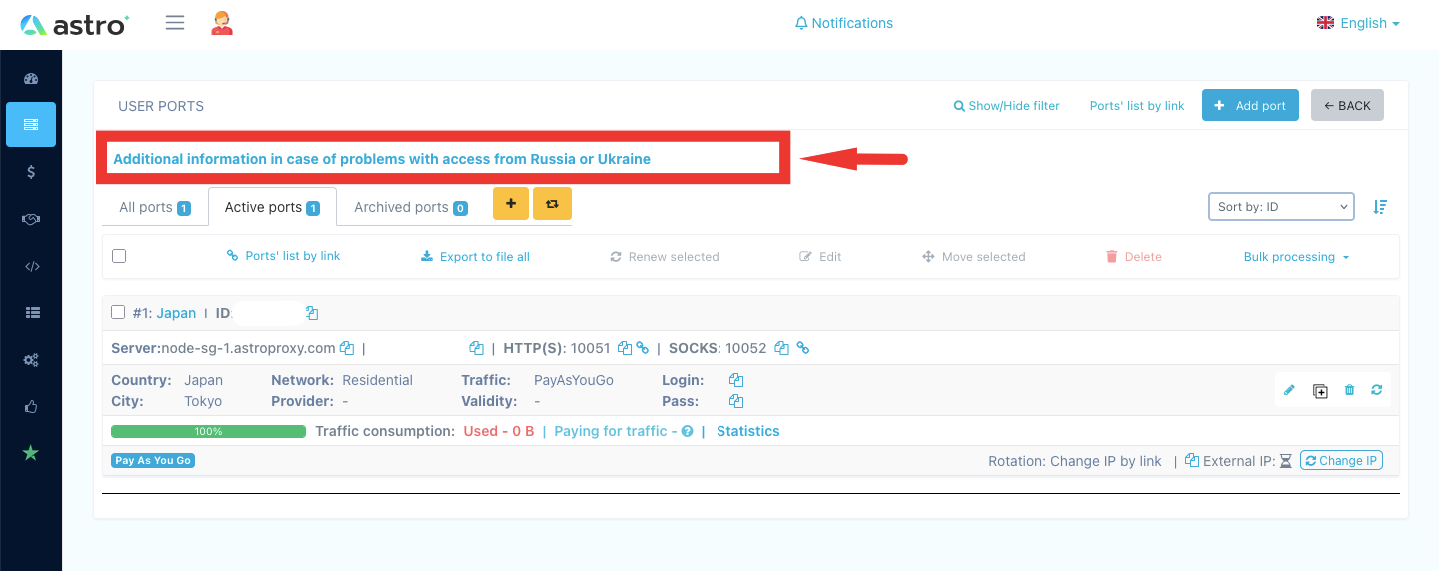Viewport: 1439px width, 571px height.
Task: Click the trash icon for Japan port
Action: click(1349, 390)
